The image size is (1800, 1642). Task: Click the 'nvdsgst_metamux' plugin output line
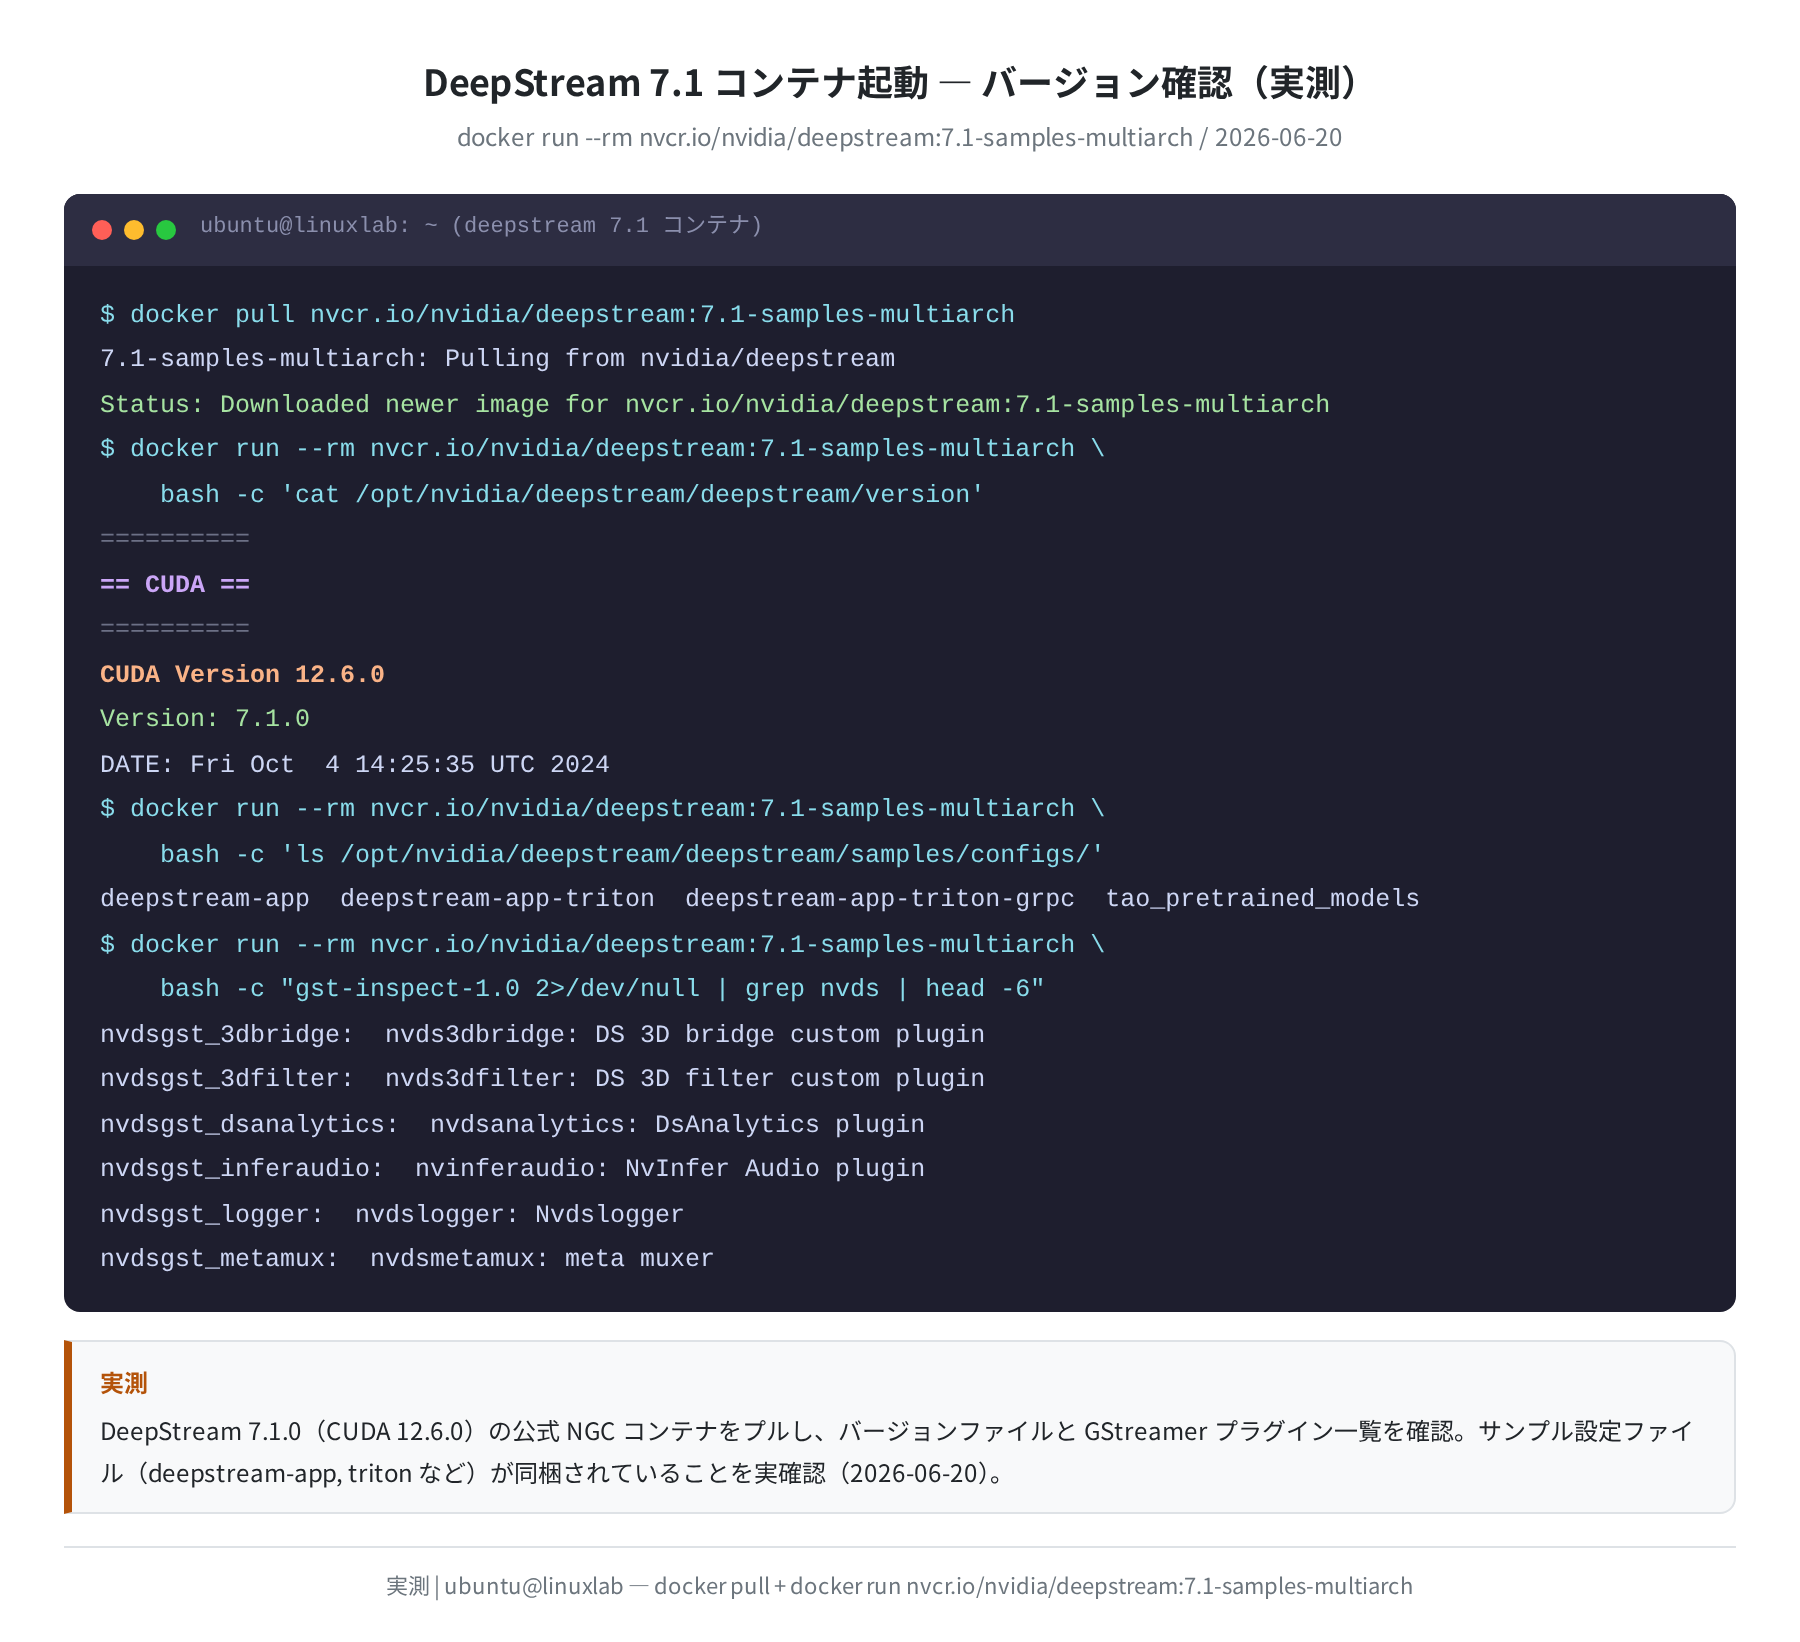(407, 1259)
